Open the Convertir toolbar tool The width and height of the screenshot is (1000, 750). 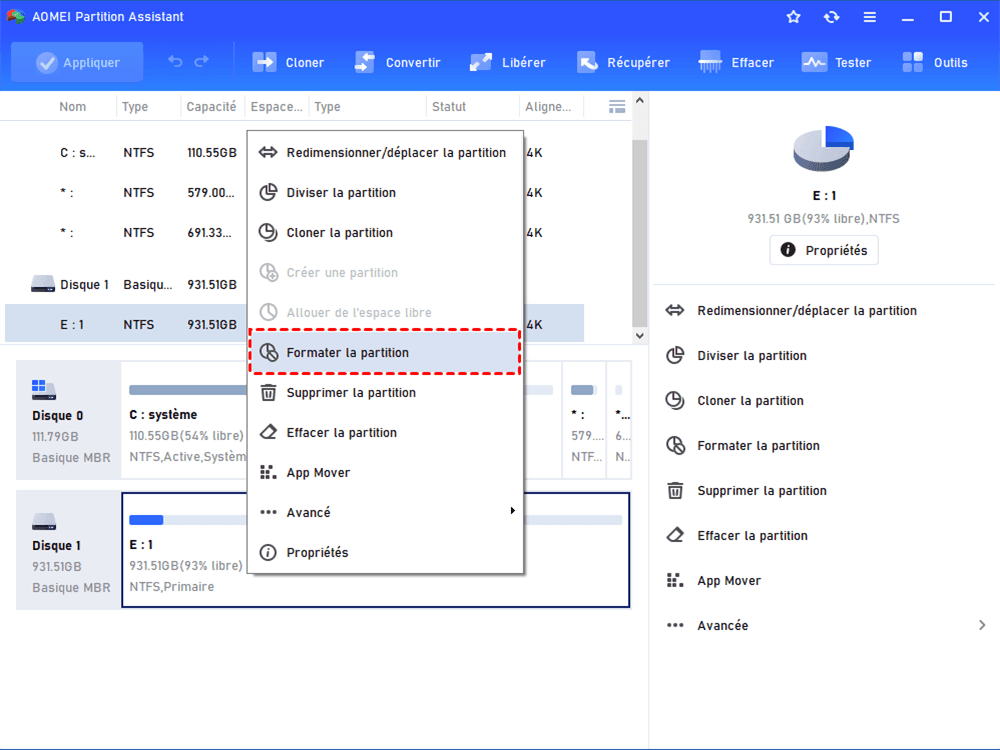(397, 62)
